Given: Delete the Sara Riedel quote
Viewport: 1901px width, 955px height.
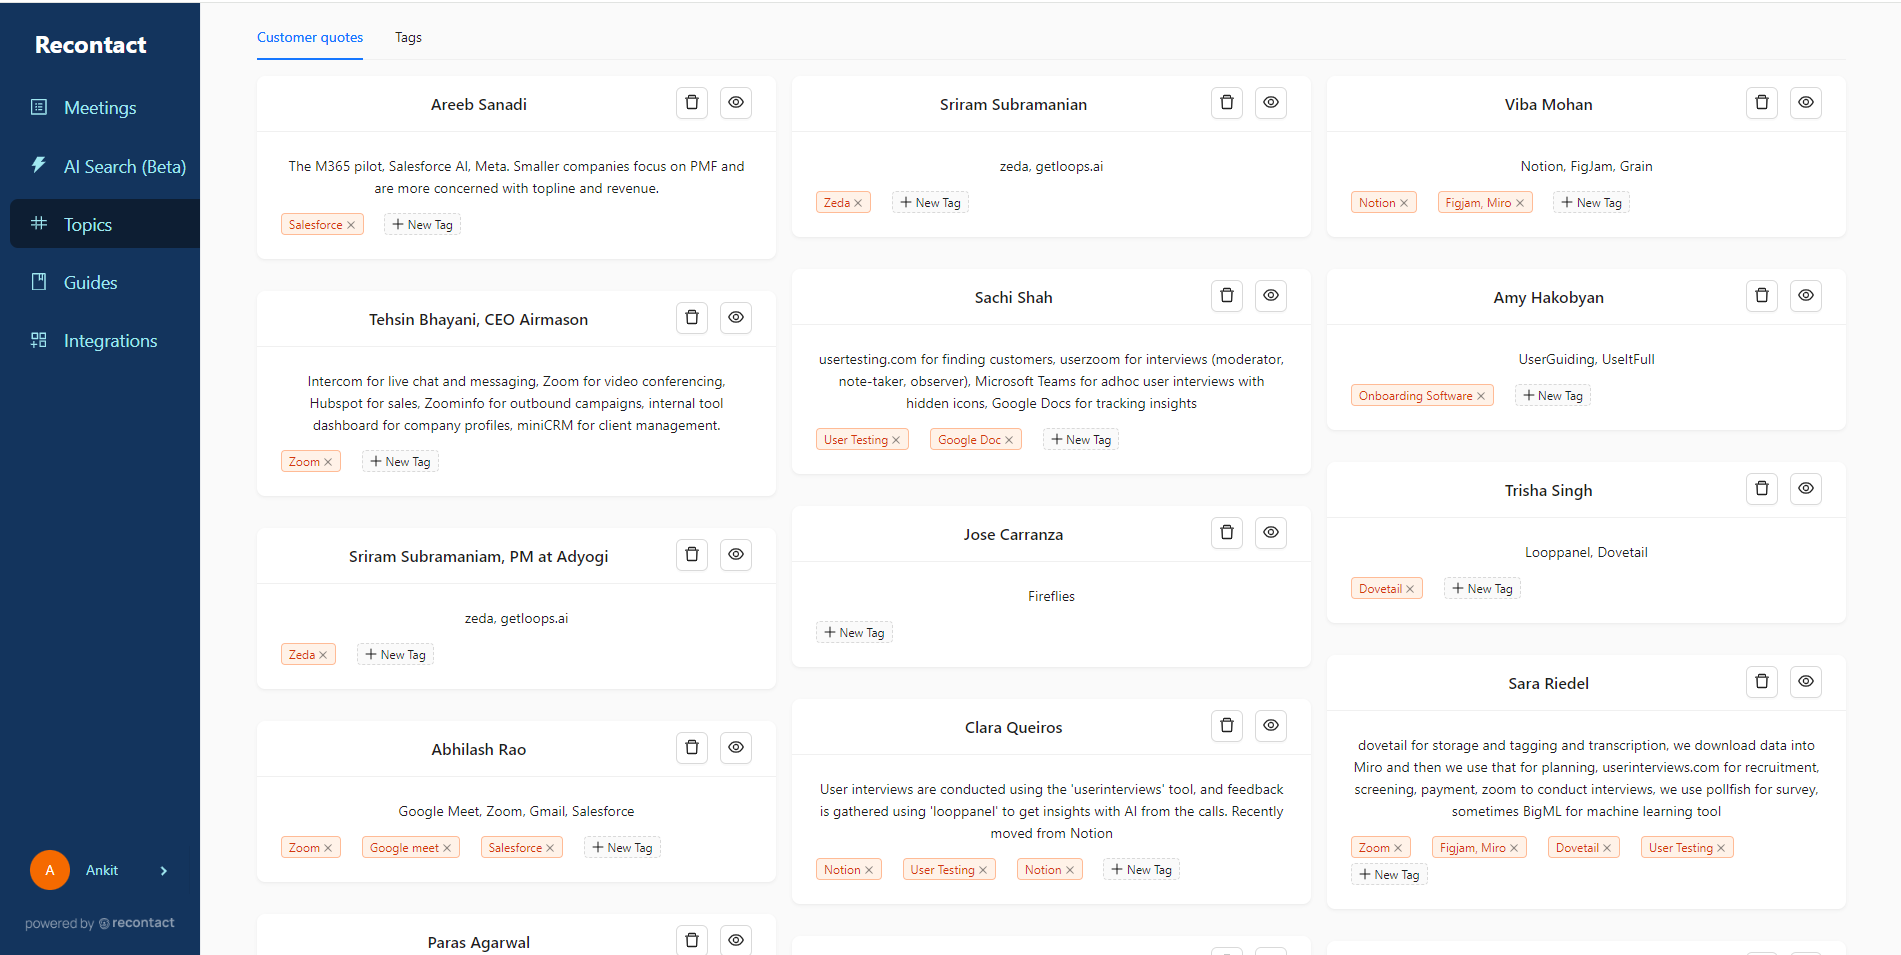Looking at the screenshot, I should click(x=1762, y=682).
